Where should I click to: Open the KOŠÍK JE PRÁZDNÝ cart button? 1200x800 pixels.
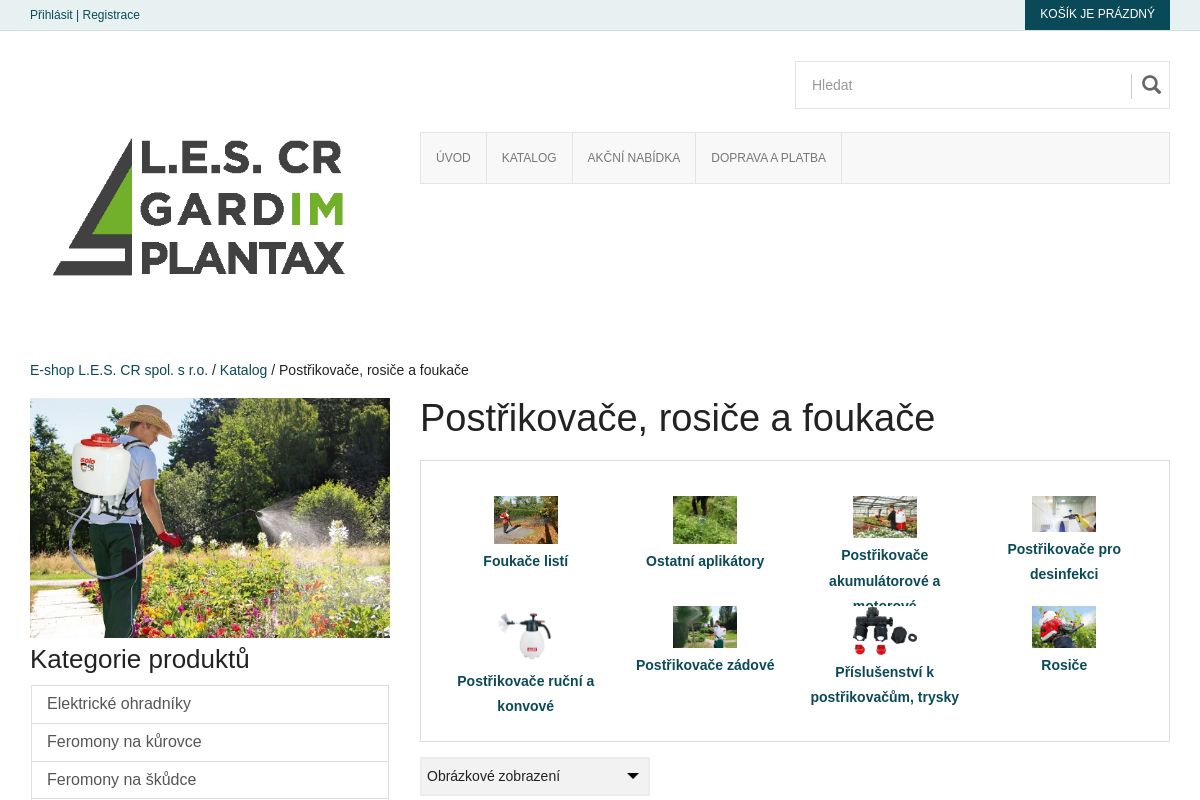pyautogui.click(x=1097, y=14)
